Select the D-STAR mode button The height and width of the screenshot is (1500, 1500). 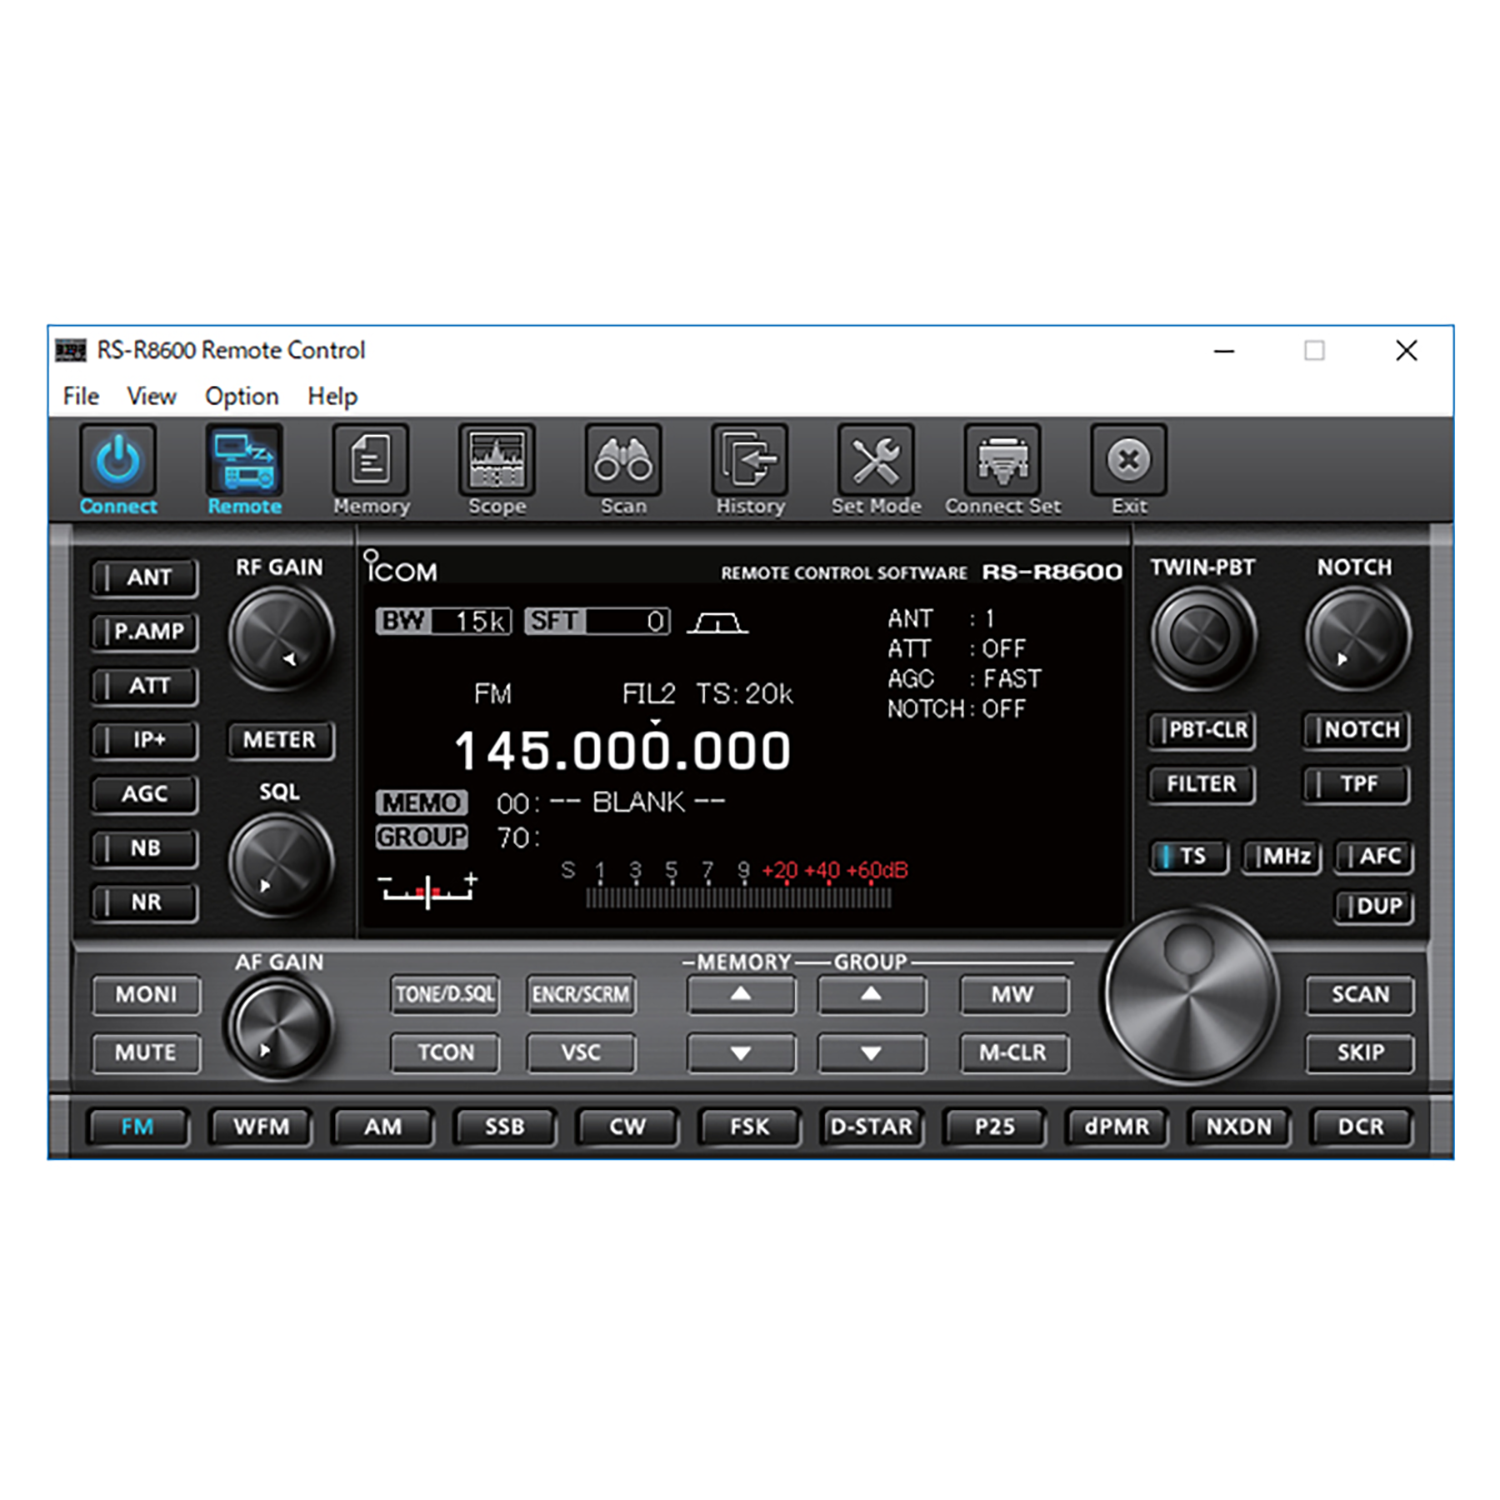point(871,1127)
